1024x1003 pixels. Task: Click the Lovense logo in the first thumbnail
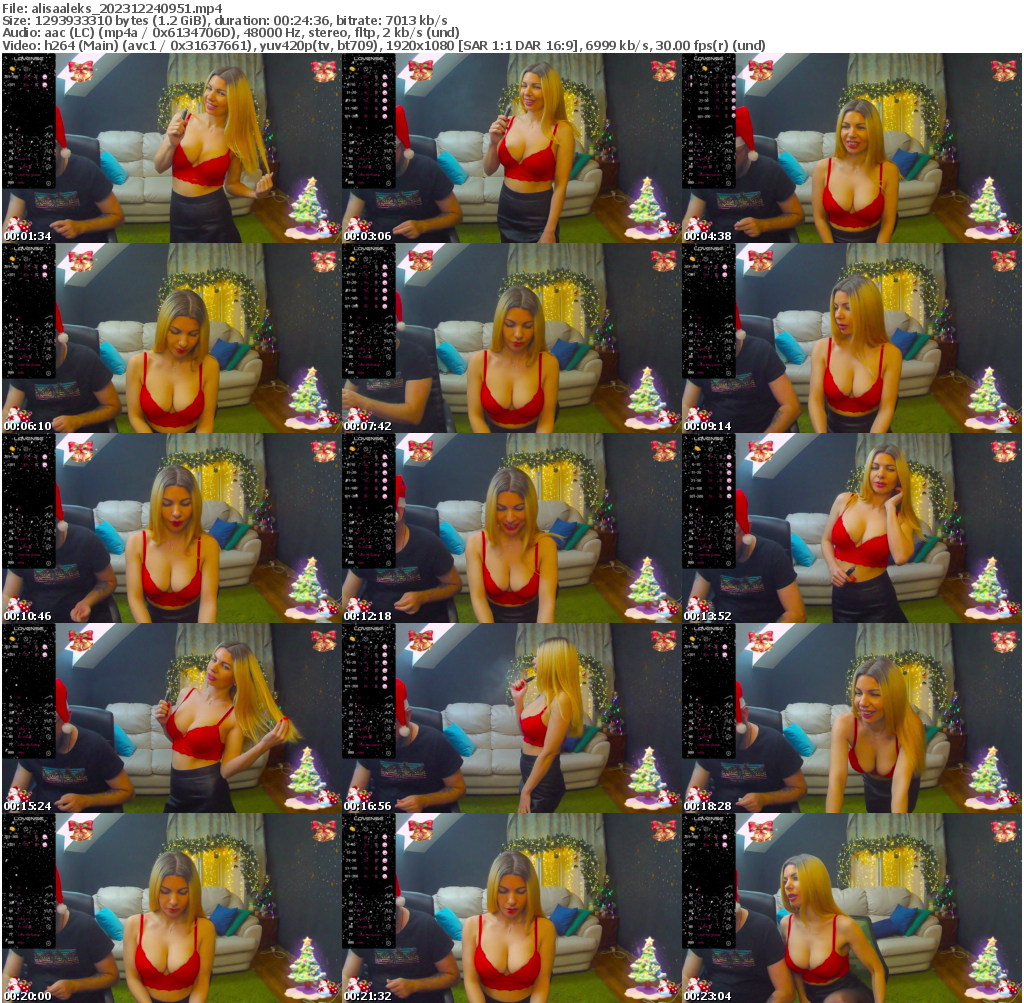pyautogui.click(x=28, y=59)
